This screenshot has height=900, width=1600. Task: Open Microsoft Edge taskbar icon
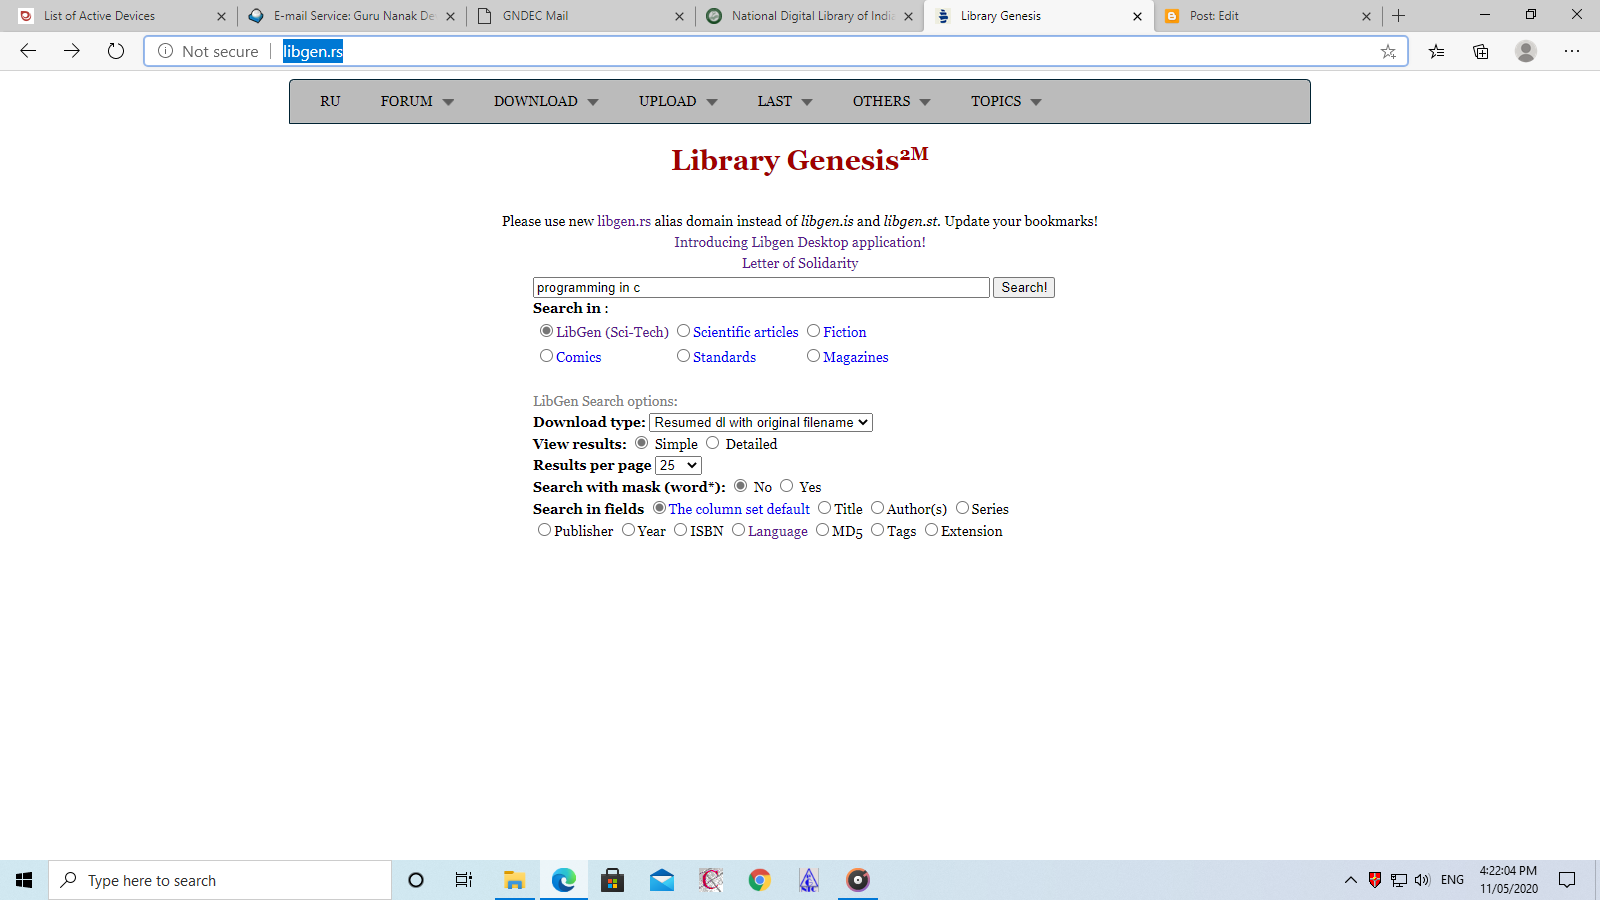[564, 880]
